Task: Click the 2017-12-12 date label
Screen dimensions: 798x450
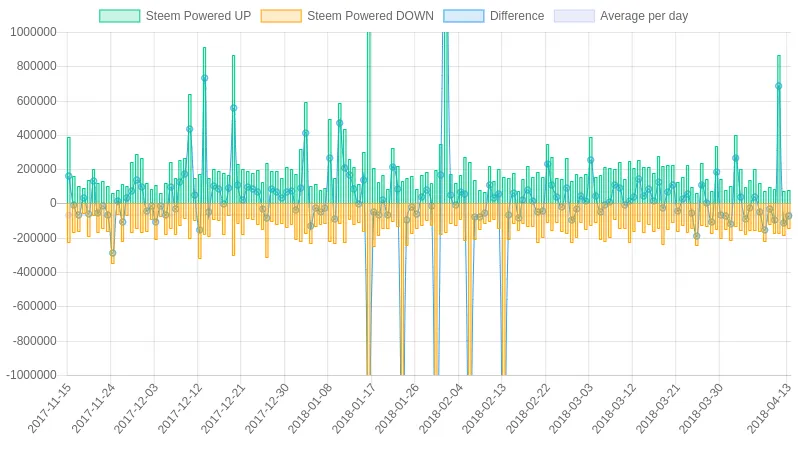Action: click(180, 408)
